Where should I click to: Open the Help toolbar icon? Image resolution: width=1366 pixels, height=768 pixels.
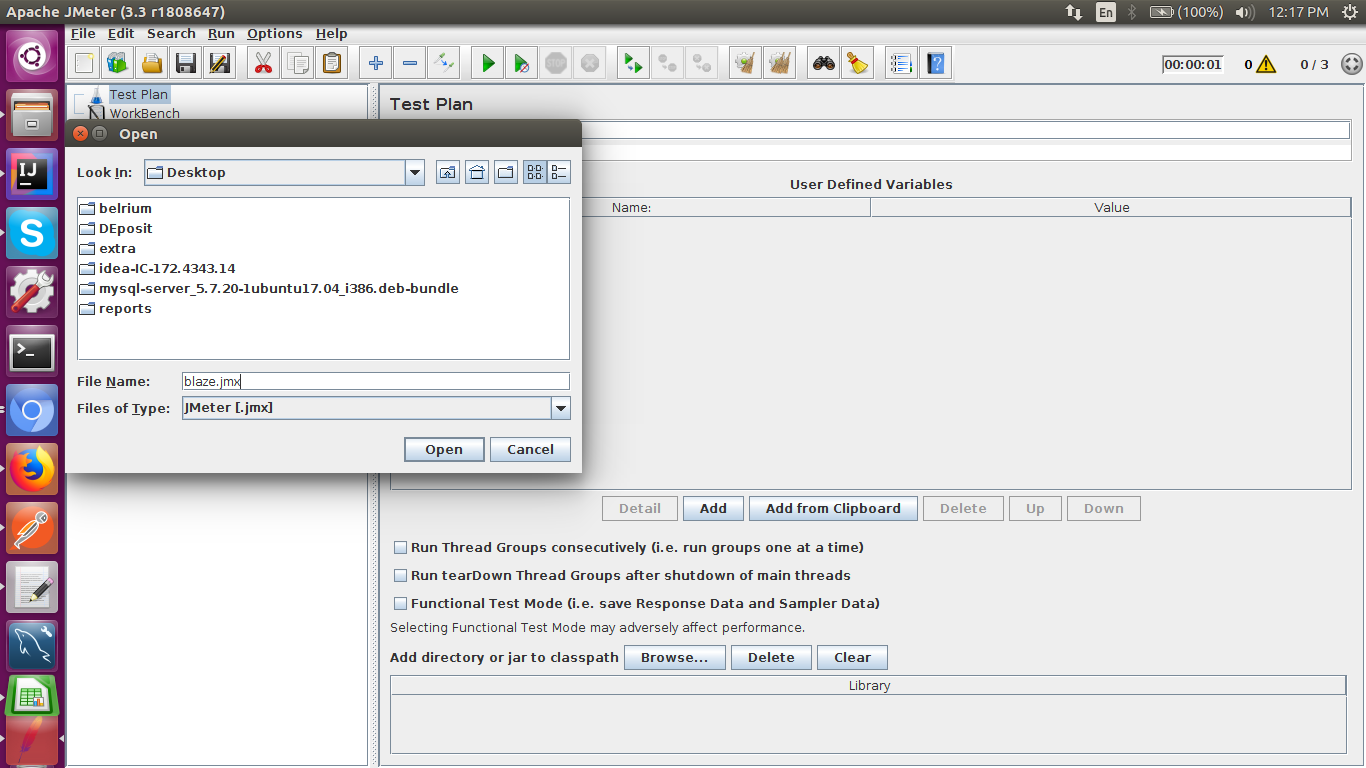tap(935, 64)
